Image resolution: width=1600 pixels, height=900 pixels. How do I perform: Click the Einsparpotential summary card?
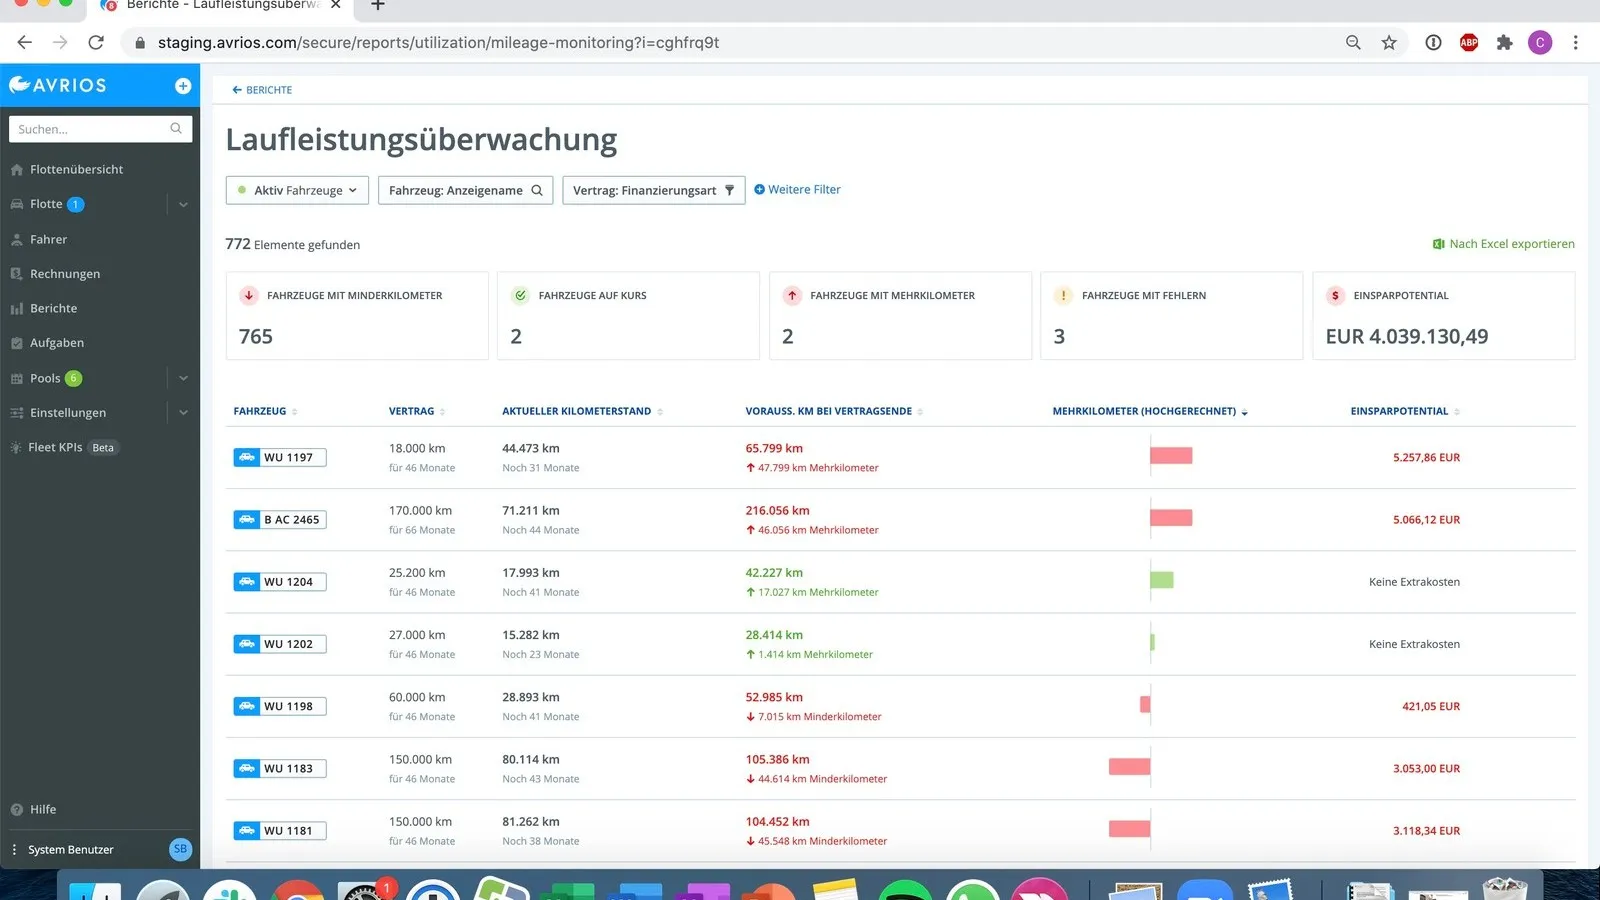click(x=1444, y=316)
